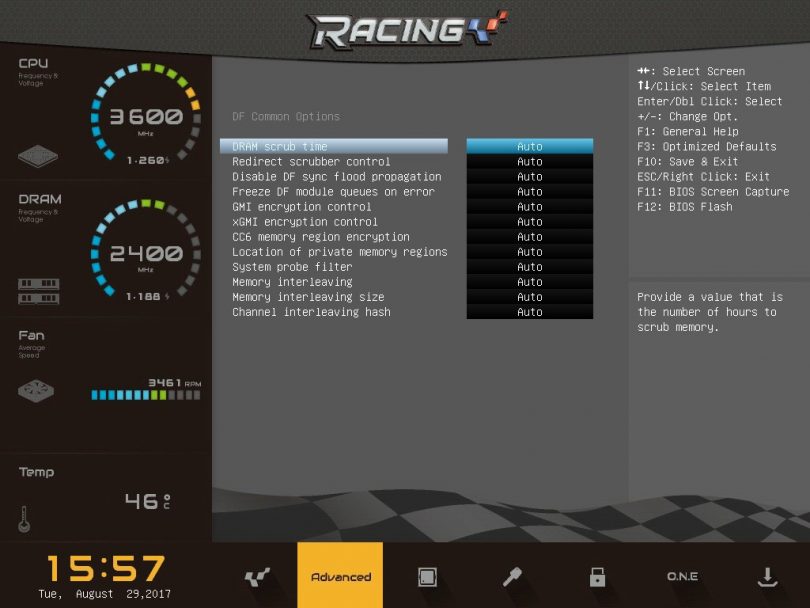Screen dimensions: 810x608
Task: Click the thermometer icon under Temp
Action: pyautogui.click(x=24, y=518)
